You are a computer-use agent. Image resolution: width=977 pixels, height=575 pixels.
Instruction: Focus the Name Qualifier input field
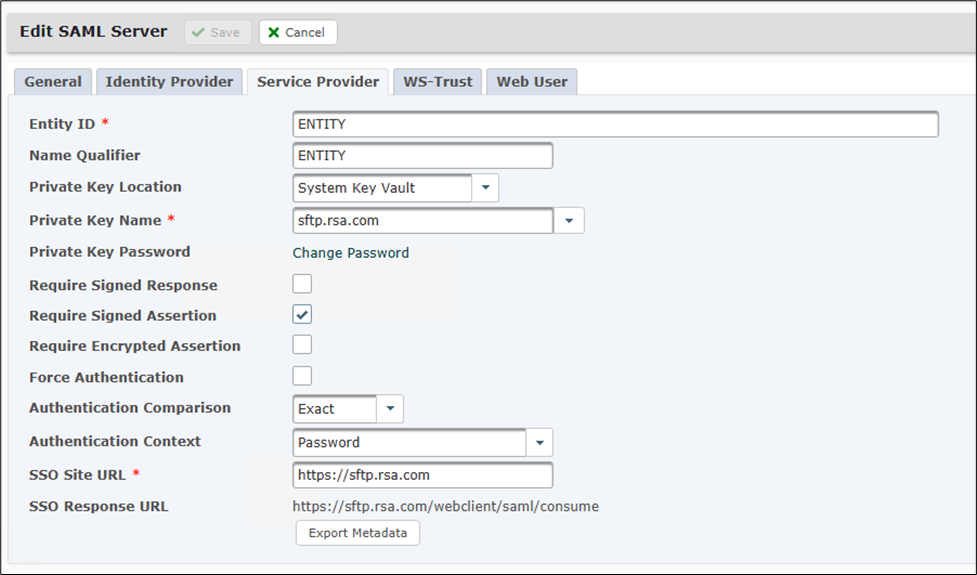(x=422, y=156)
